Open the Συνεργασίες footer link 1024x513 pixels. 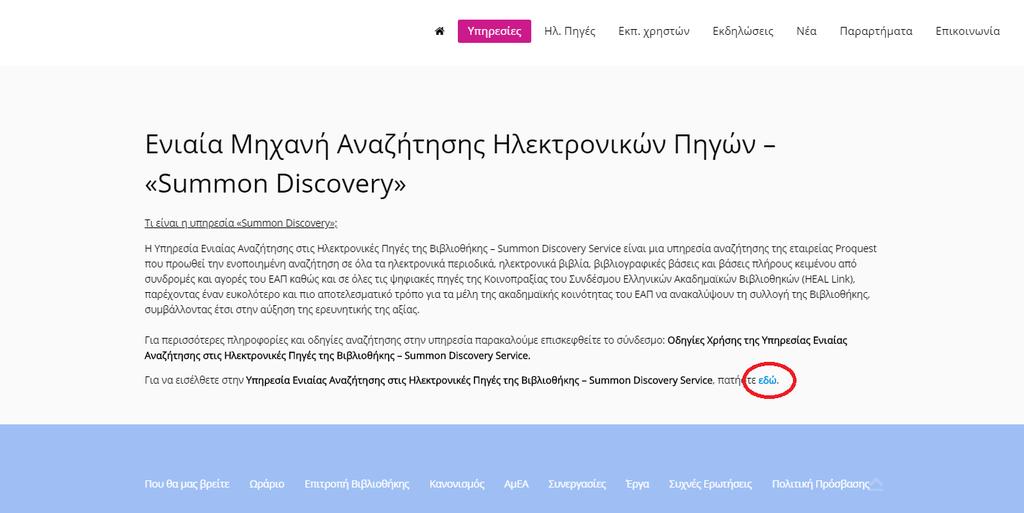pyautogui.click(x=577, y=484)
